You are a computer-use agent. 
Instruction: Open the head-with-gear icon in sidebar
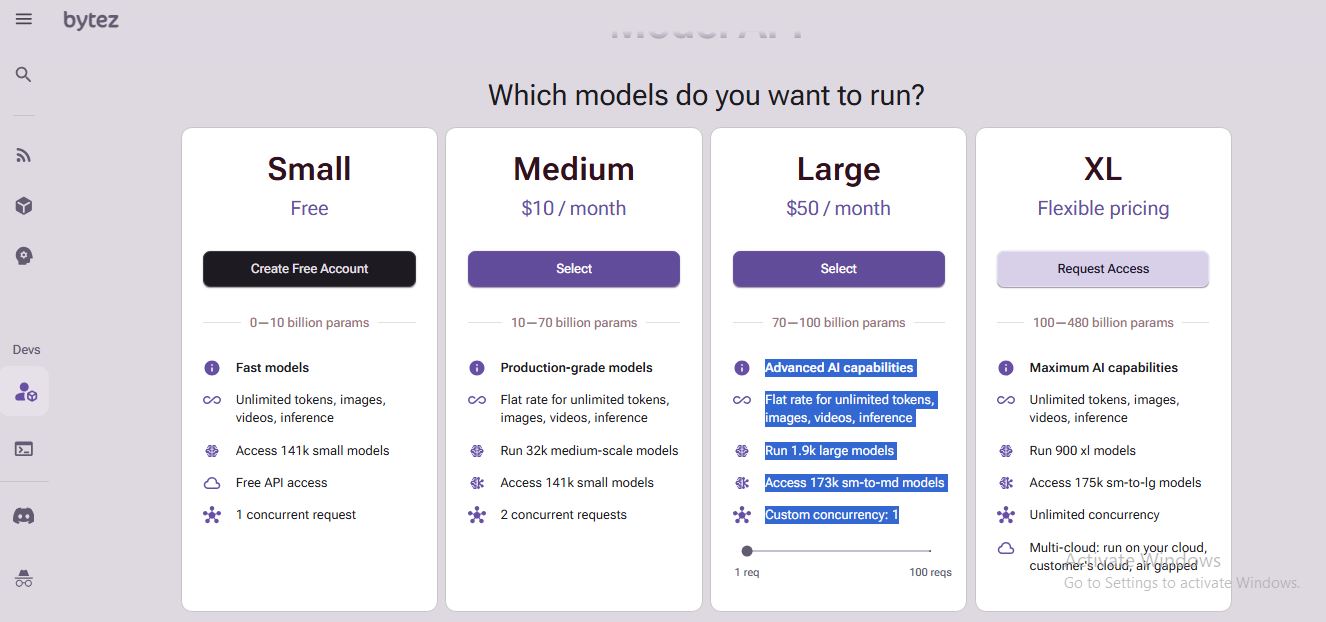point(24,256)
